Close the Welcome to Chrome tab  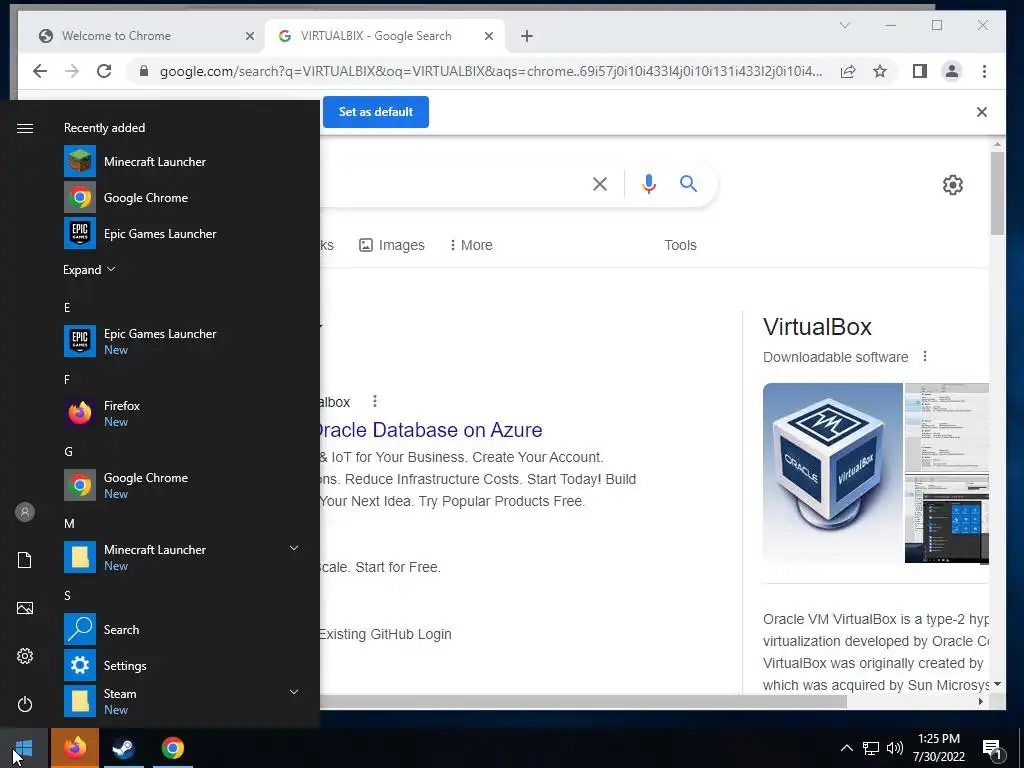tap(249, 37)
